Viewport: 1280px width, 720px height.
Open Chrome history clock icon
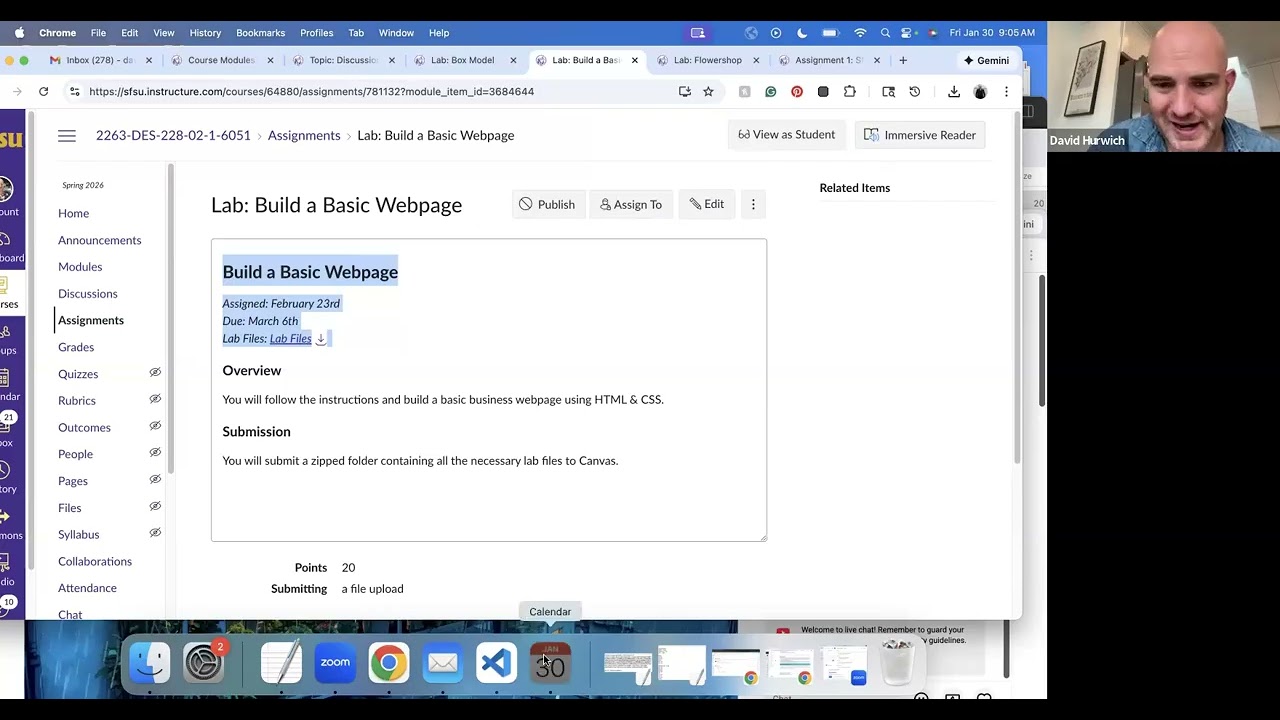tap(914, 91)
